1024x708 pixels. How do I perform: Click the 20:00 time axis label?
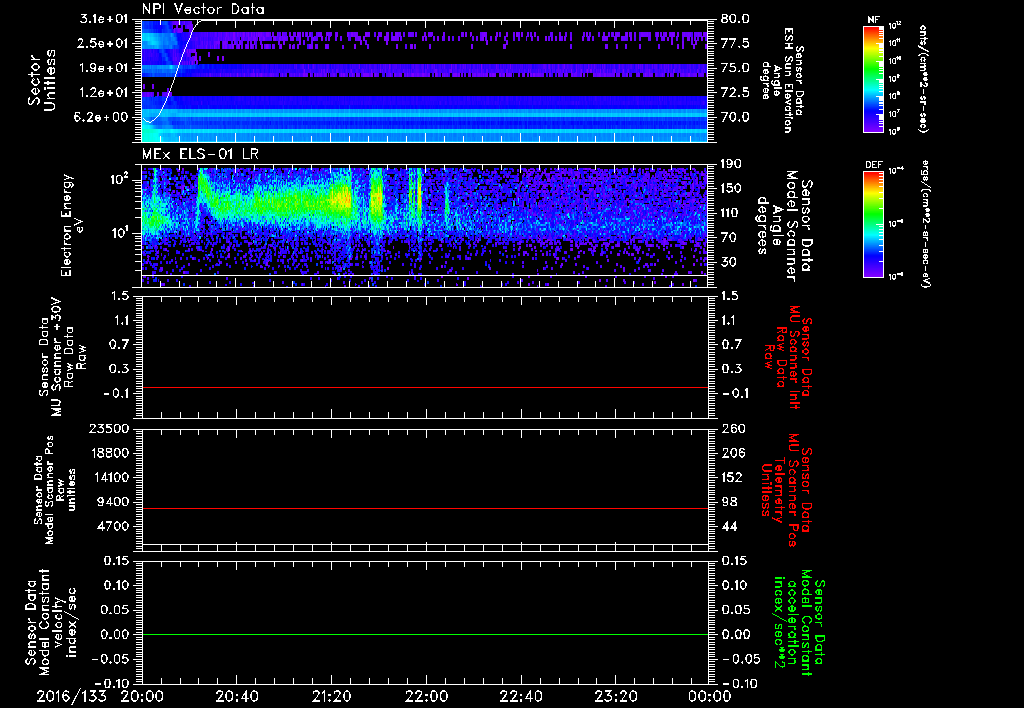(142, 696)
